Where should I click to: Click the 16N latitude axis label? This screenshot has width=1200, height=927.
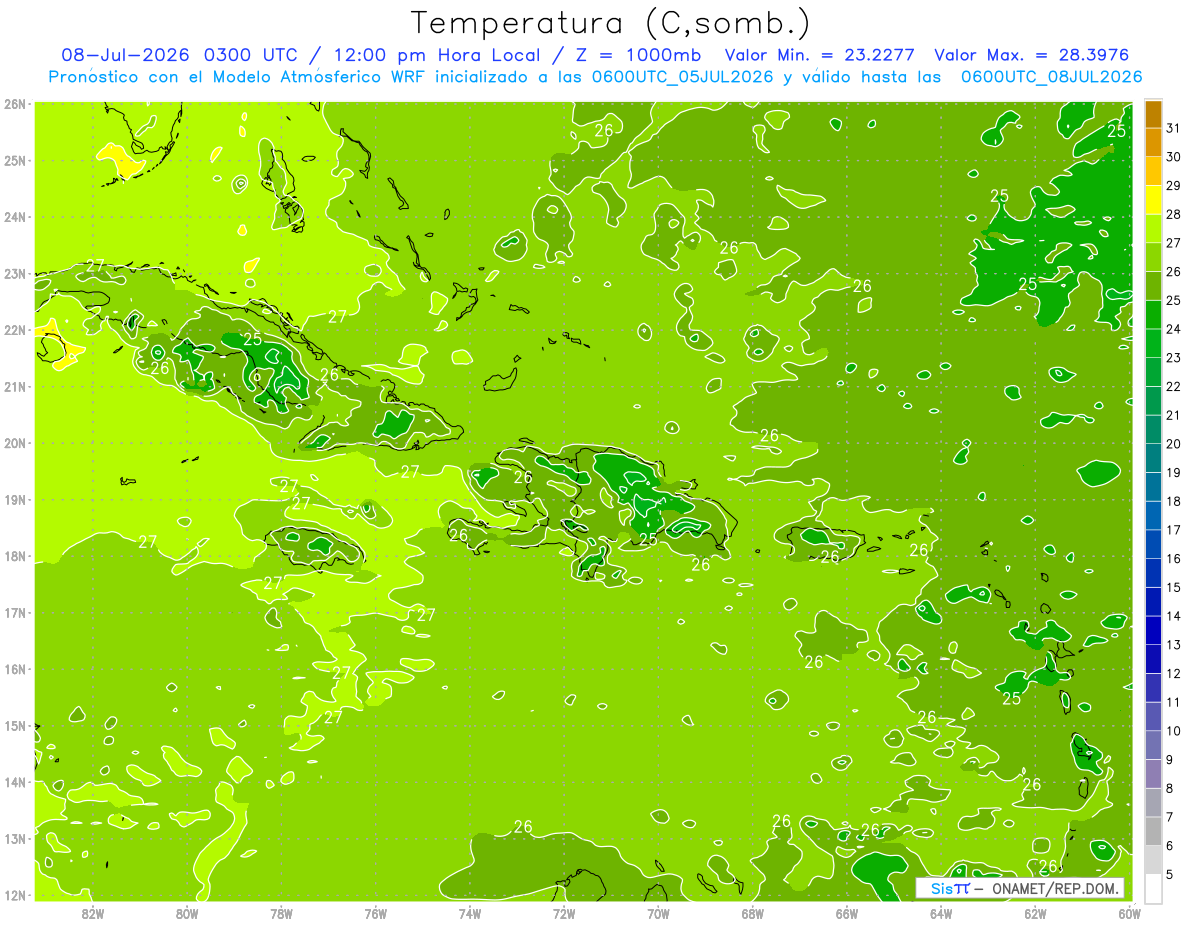click(x=15, y=669)
